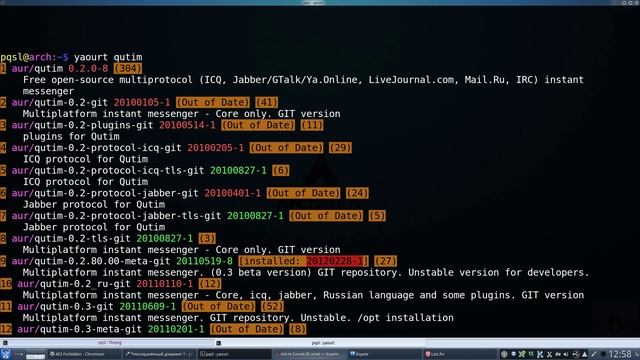640x360 pixels.
Task: Click vote count '(12)'
Action: click(210, 284)
